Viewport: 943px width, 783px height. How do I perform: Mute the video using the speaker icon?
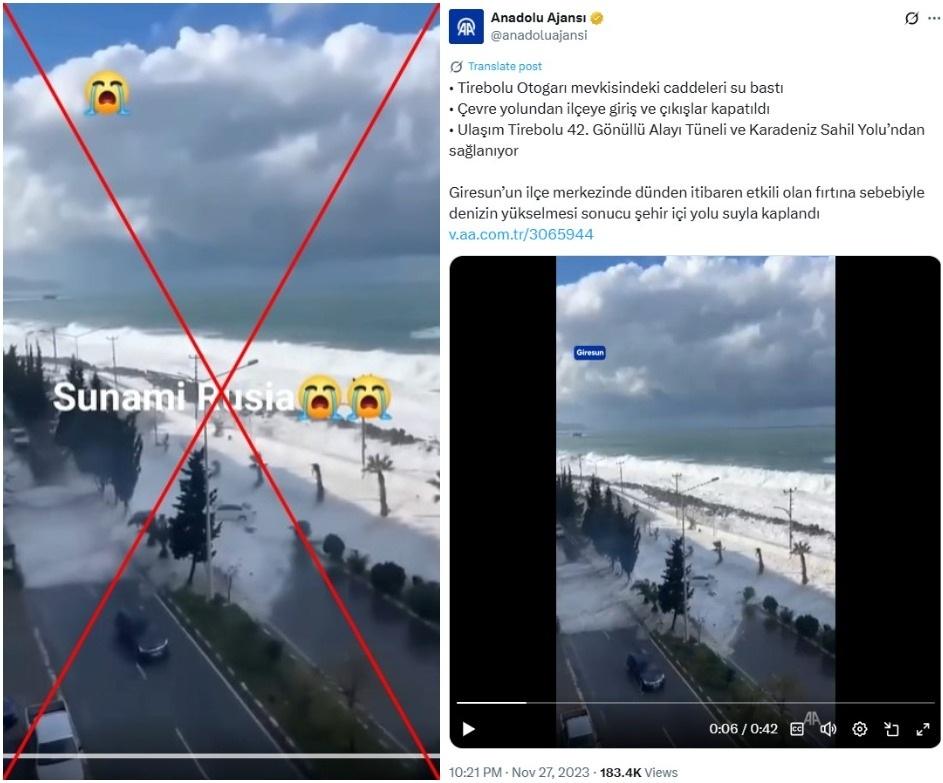[828, 729]
